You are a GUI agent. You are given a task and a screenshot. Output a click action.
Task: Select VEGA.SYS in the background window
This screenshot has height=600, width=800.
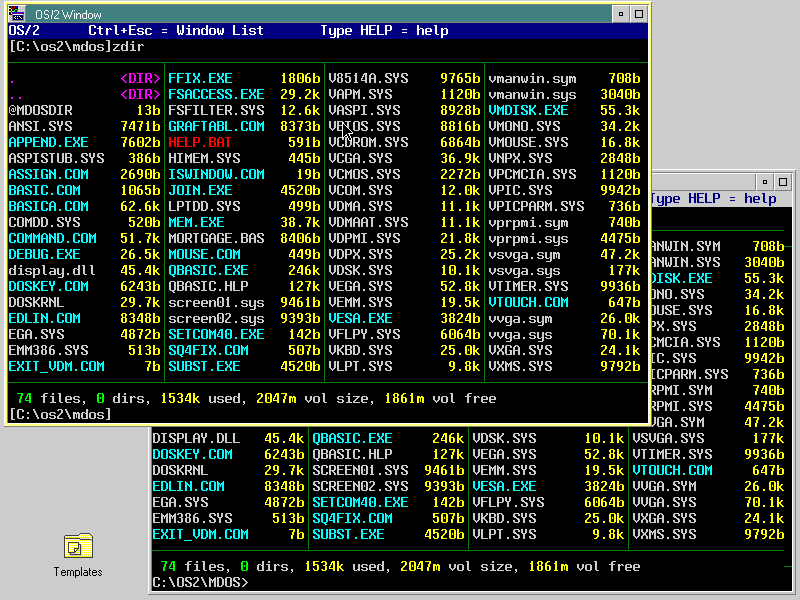(504, 454)
